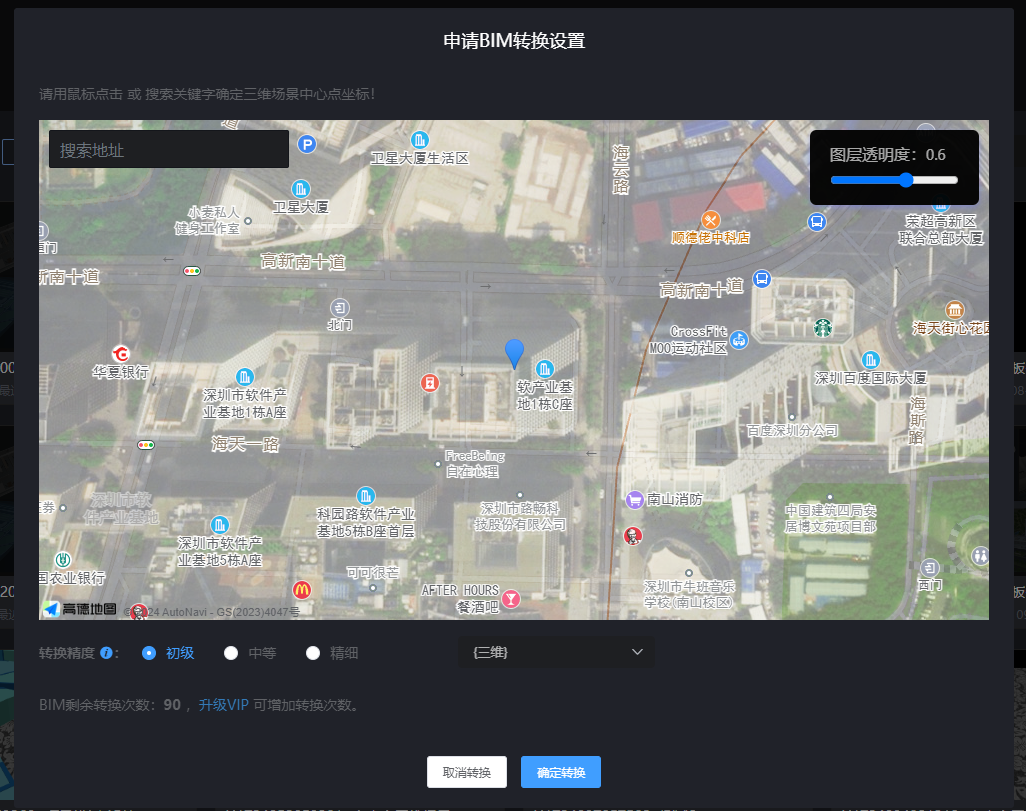Click the AFTER HOURS bar cocktail icon

point(512,599)
